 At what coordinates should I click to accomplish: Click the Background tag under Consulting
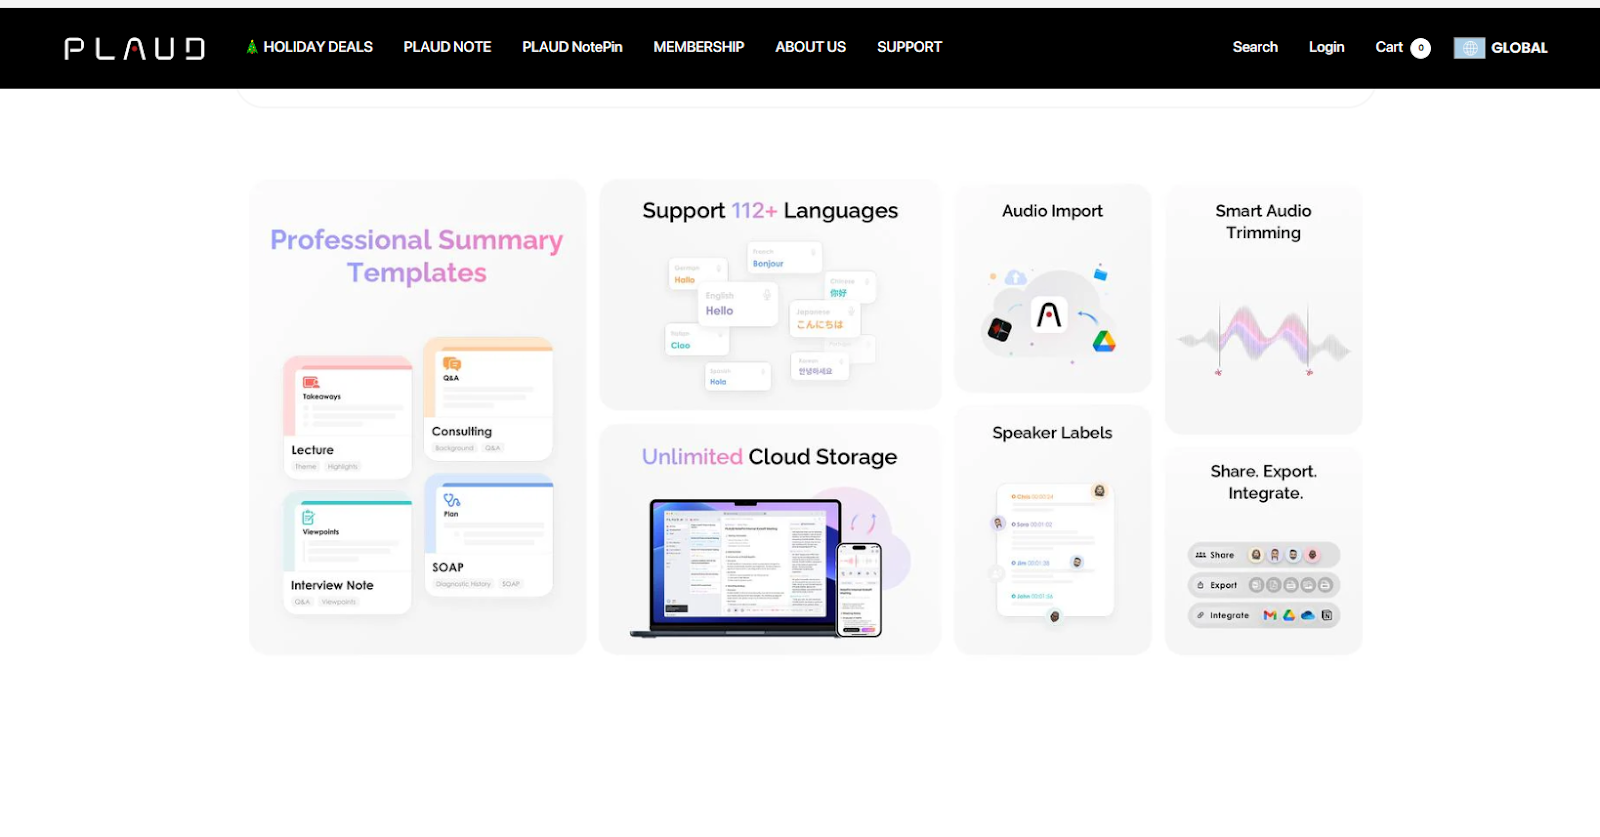click(x=454, y=448)
